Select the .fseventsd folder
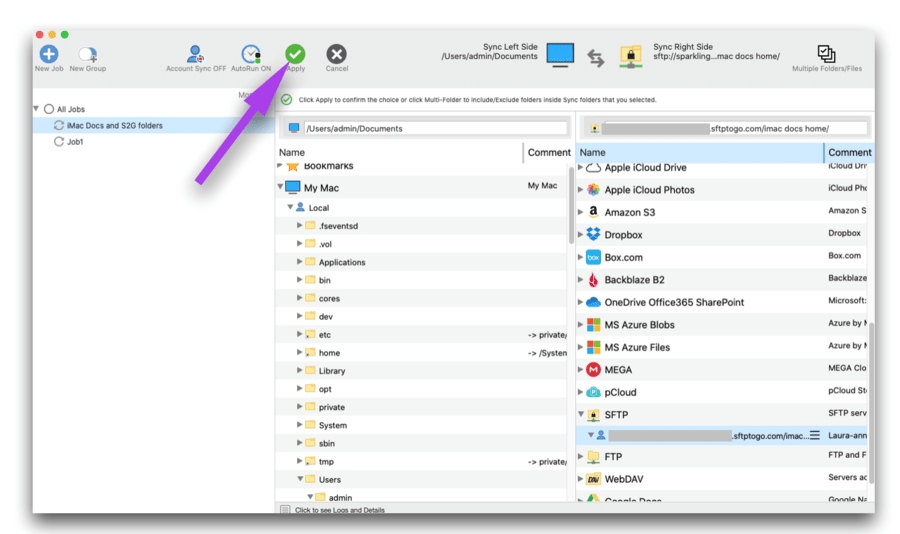 [339, 226]
